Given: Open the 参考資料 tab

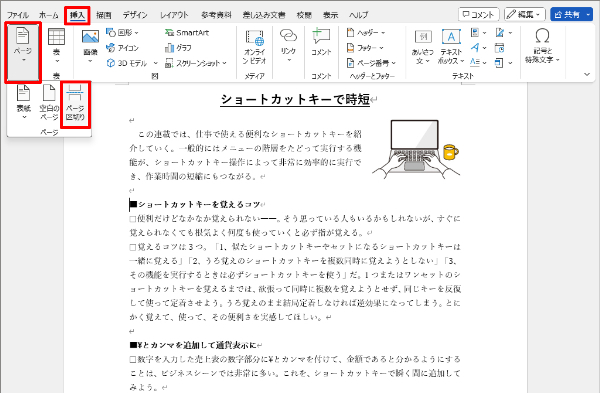Looking at the screenshot, I should pos(216,15).
